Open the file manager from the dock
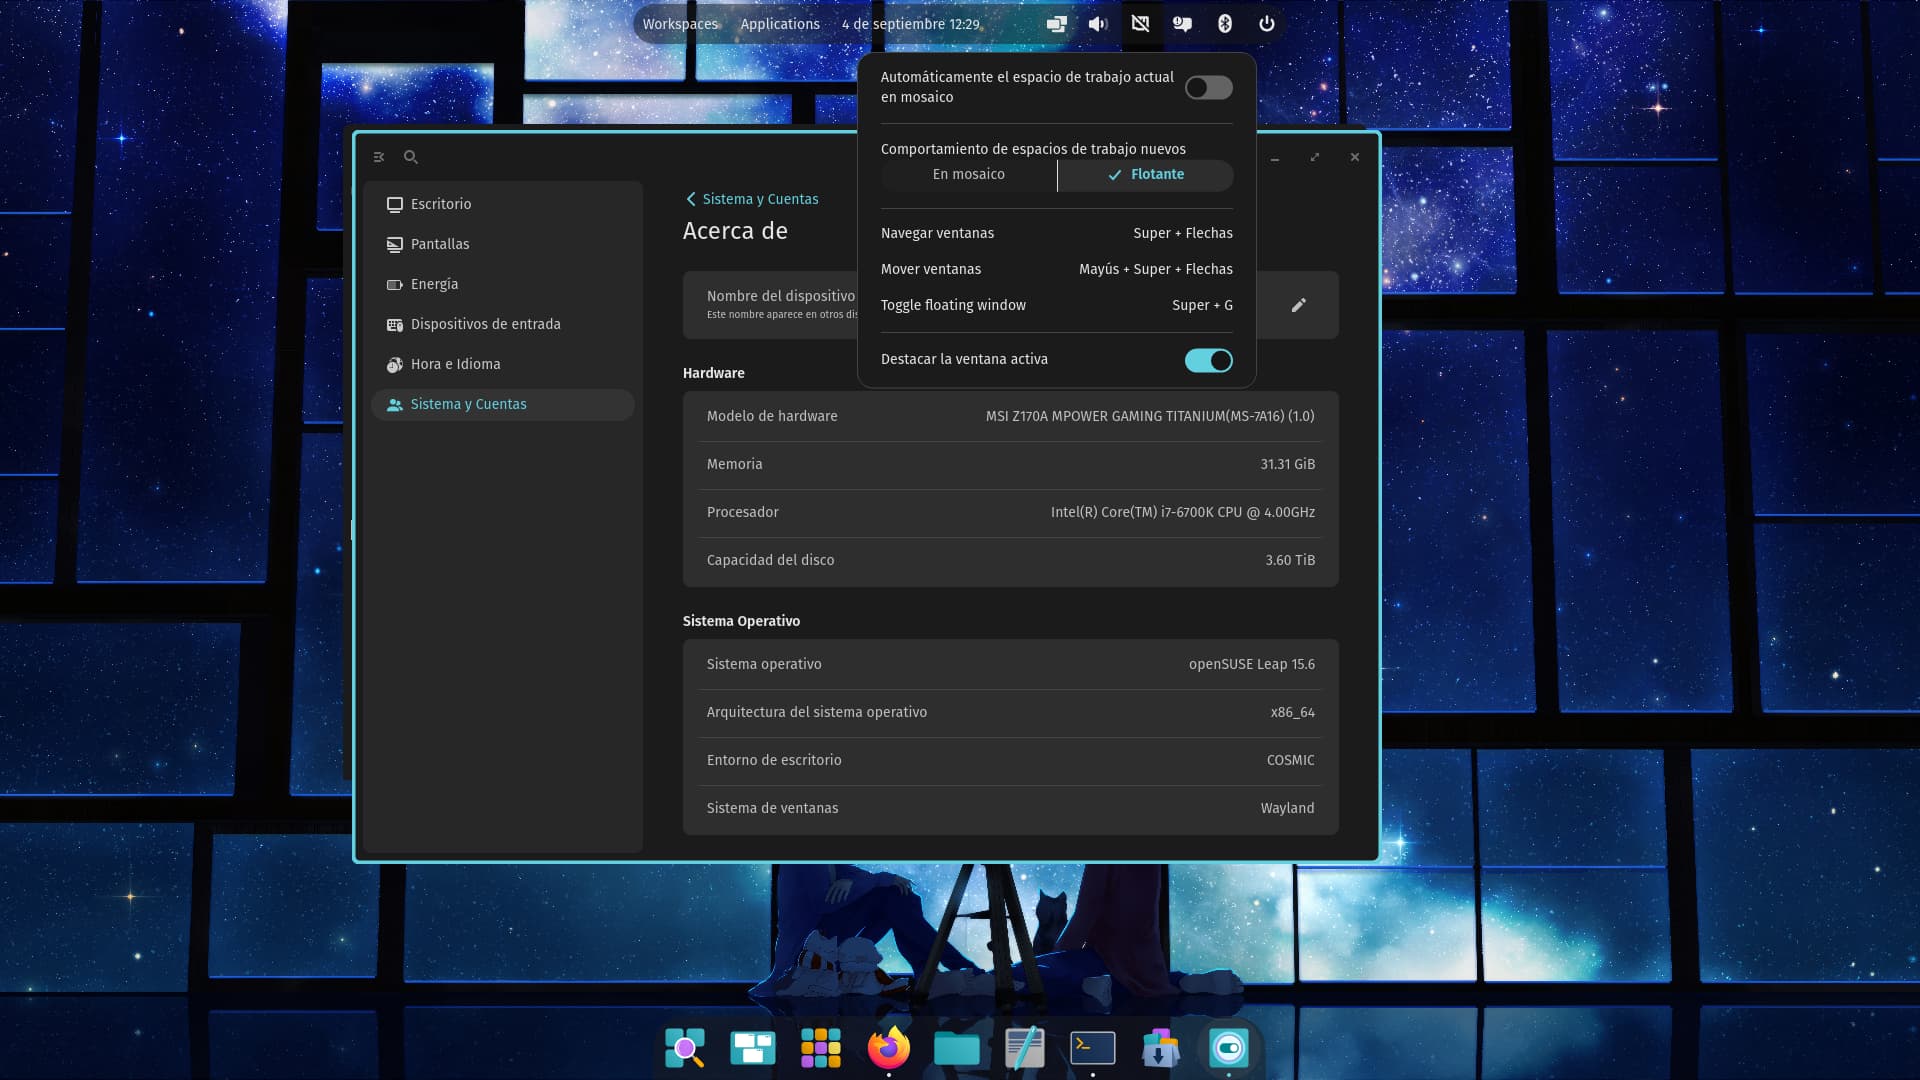 coord(956,1048)
